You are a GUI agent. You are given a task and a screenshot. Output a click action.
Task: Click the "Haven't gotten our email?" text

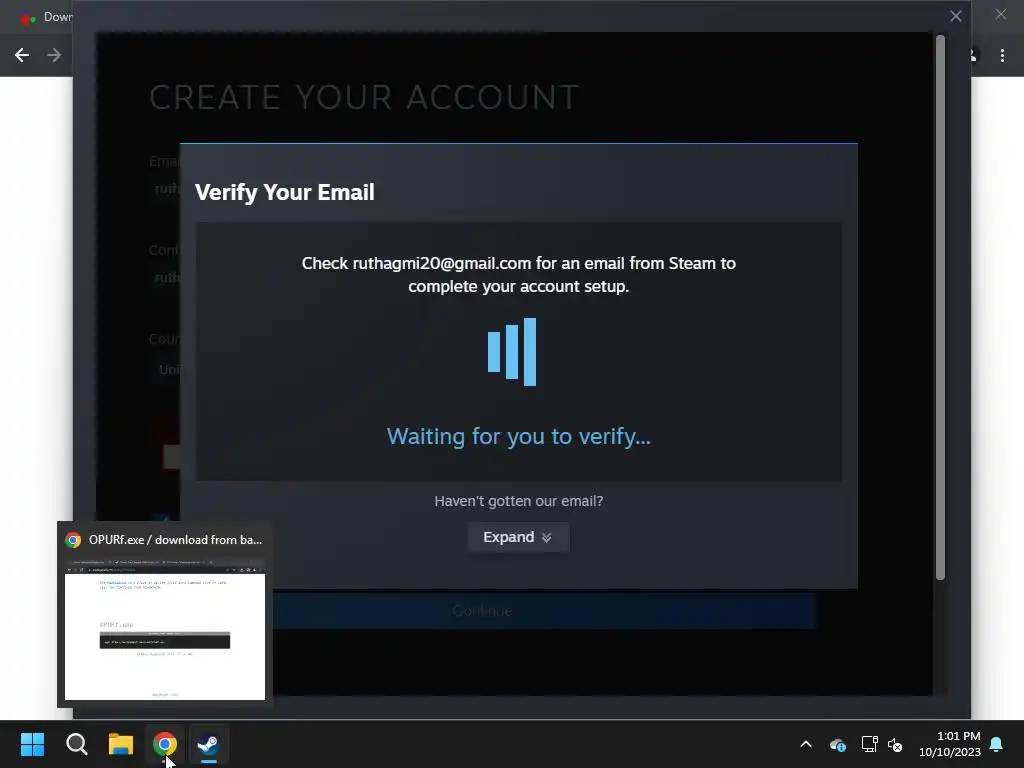pos(519,501)
